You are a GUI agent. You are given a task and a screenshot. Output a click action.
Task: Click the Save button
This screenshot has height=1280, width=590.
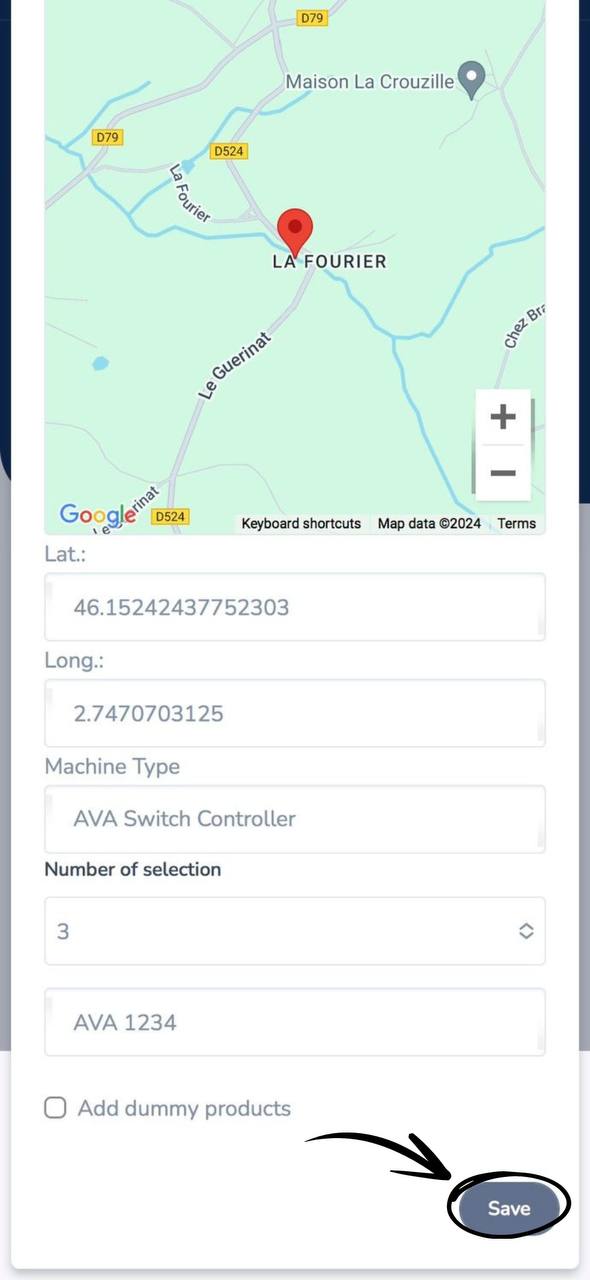coord(509,1208)
